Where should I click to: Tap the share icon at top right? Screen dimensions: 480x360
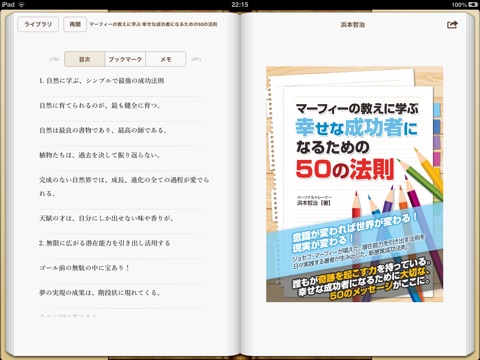click(452, 24)
